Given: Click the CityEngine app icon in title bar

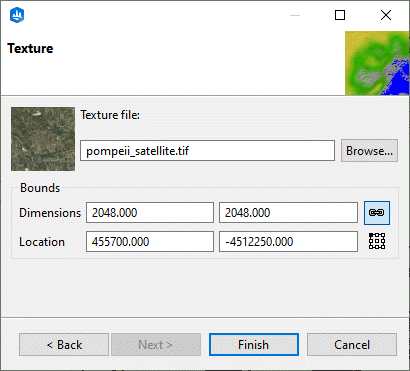Looking at the screenshot, I should coord(17,15).
